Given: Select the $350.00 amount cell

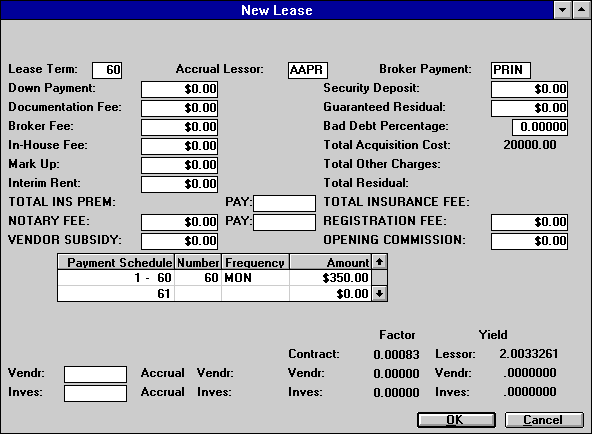Looking at the screenshot, I should click(330, 278).
